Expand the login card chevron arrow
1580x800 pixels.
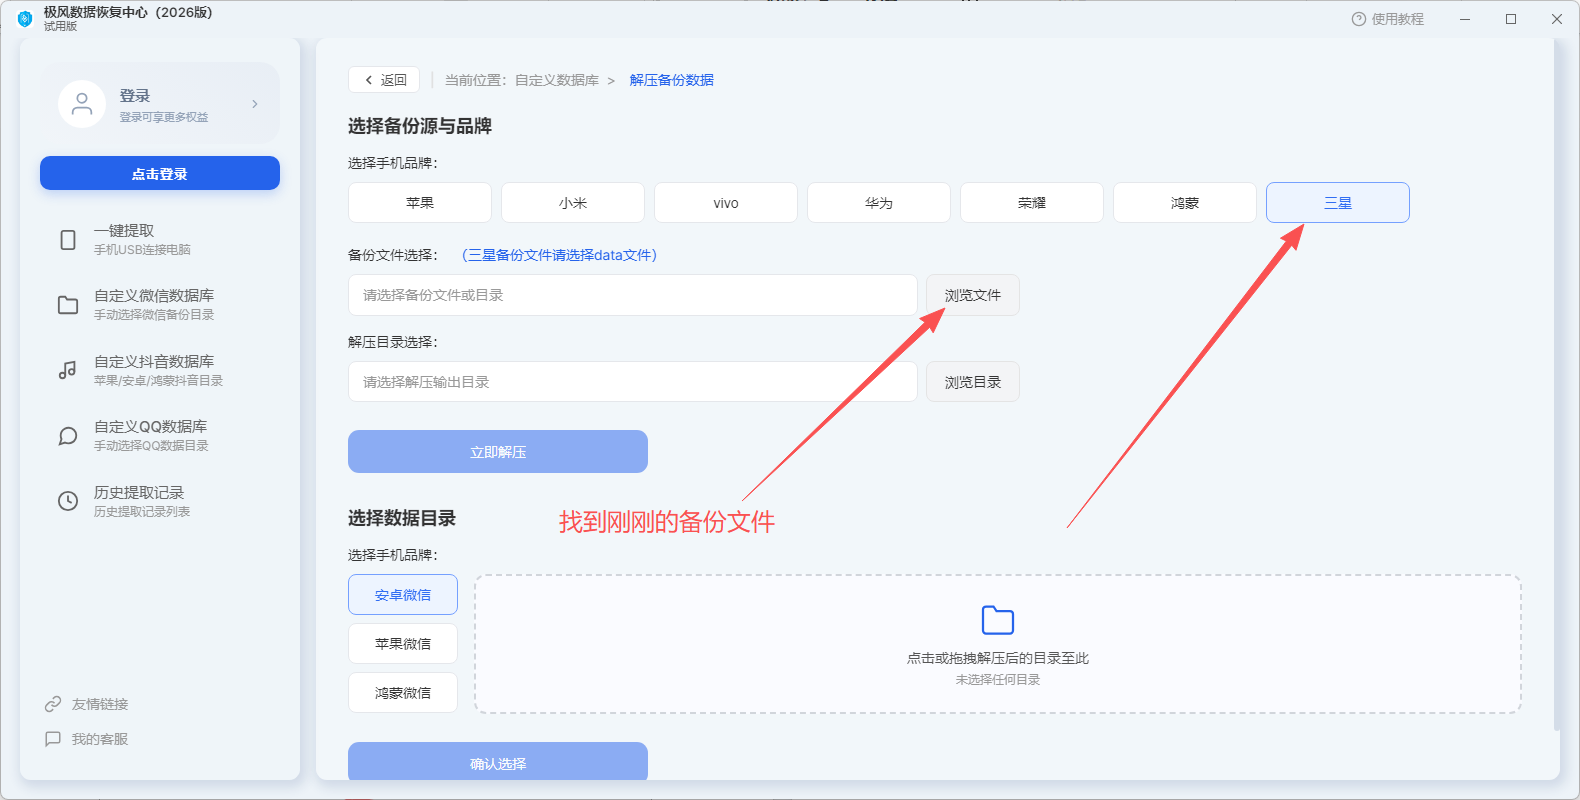(x=255, y=104)
